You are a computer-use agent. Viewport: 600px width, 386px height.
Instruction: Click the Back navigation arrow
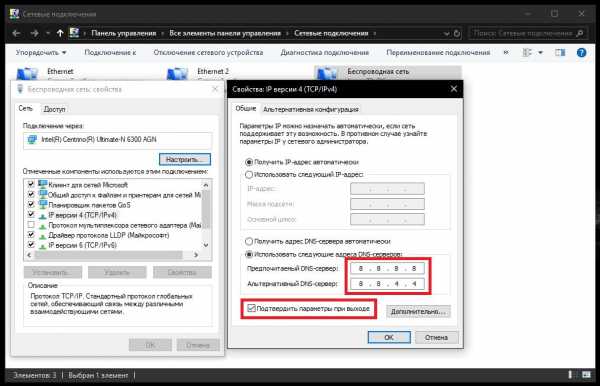click(16, 33)
